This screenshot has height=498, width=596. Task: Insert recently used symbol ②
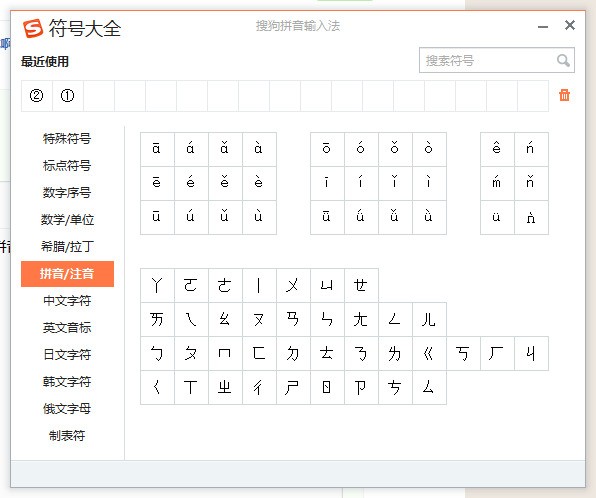36,95
